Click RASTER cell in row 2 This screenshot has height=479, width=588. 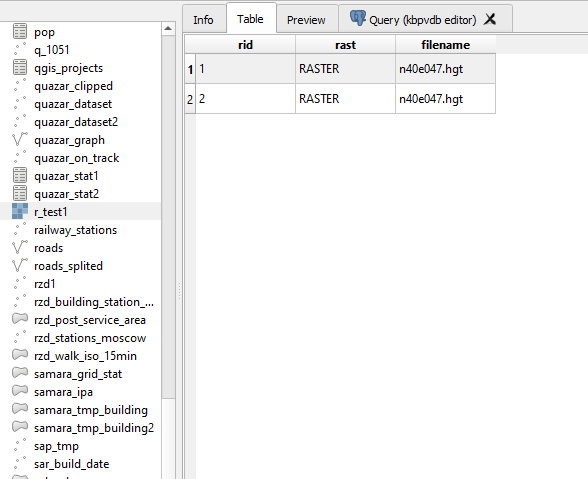tap(345, 99)
